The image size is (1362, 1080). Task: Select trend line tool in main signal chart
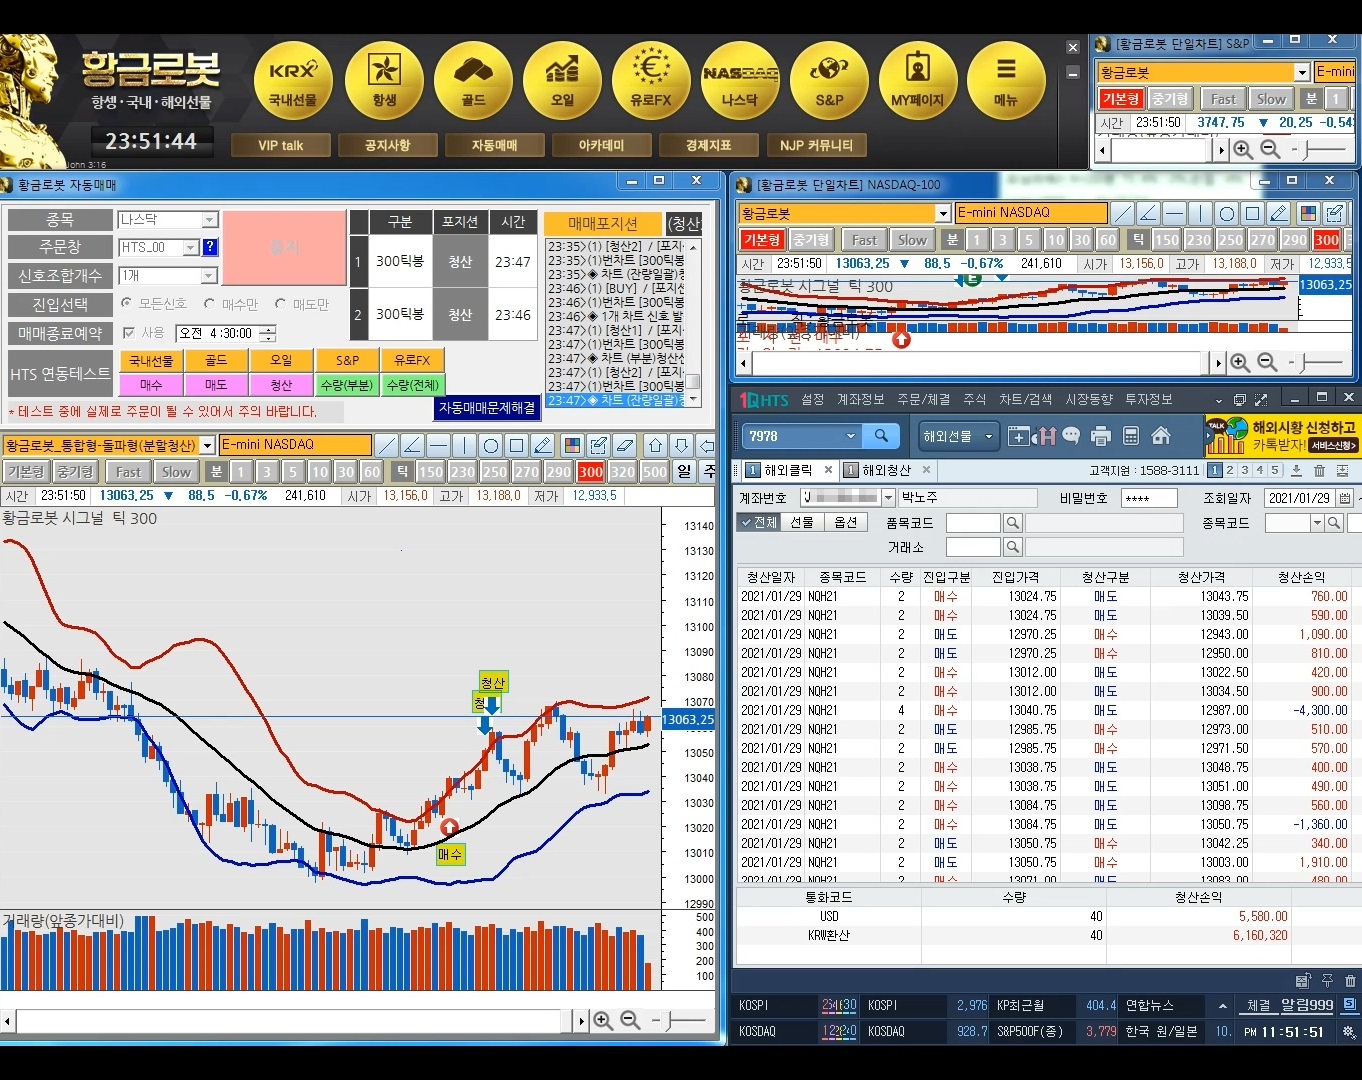click(x=386, y=445)
